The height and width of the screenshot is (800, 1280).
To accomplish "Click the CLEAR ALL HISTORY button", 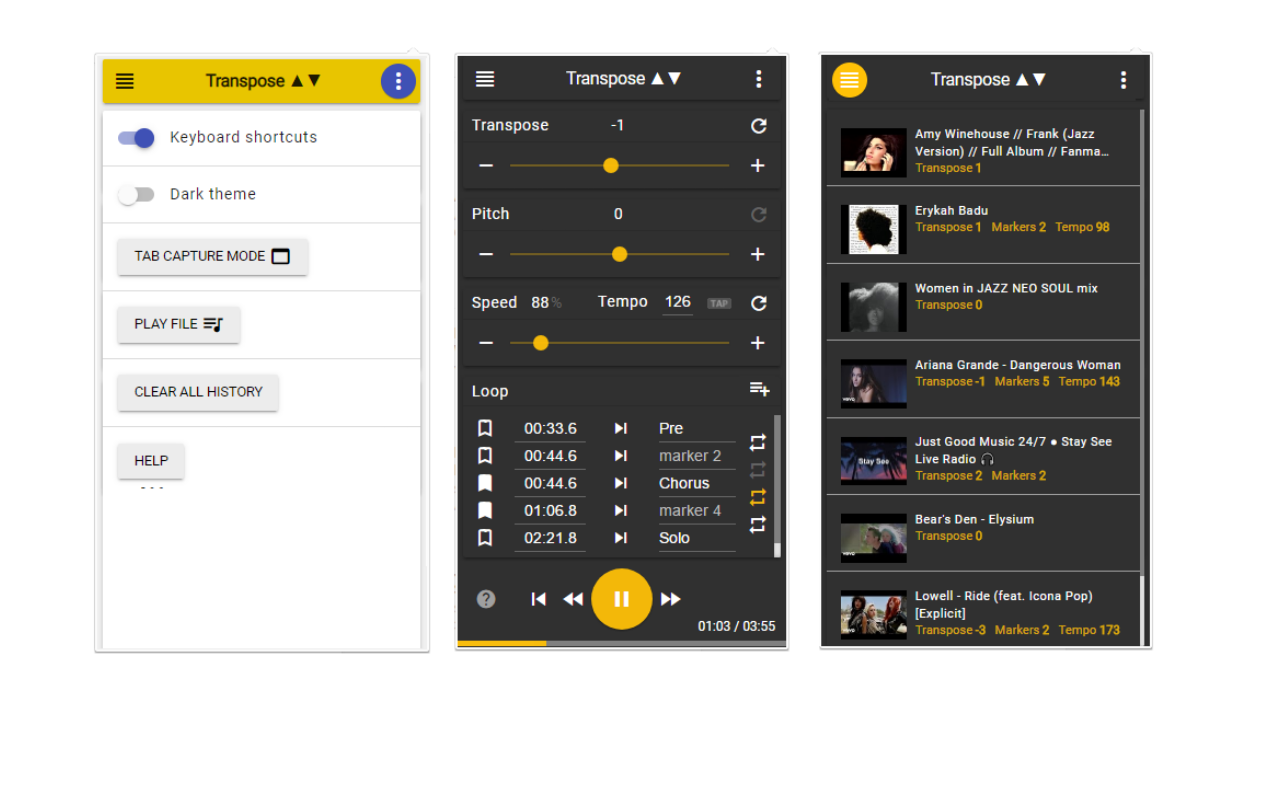I will coord(198,392).
